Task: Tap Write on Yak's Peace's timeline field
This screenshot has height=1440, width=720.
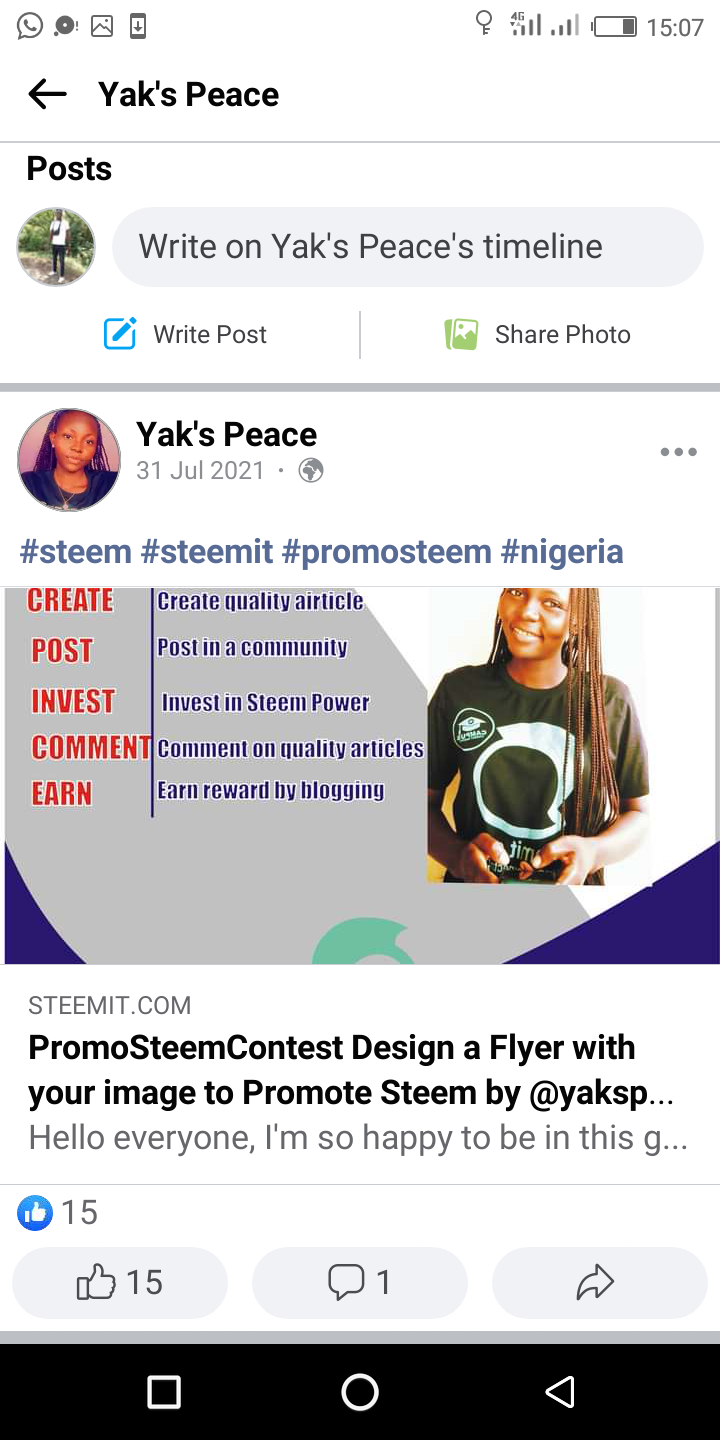Action: pyautogui.click(x=408, y=247)
